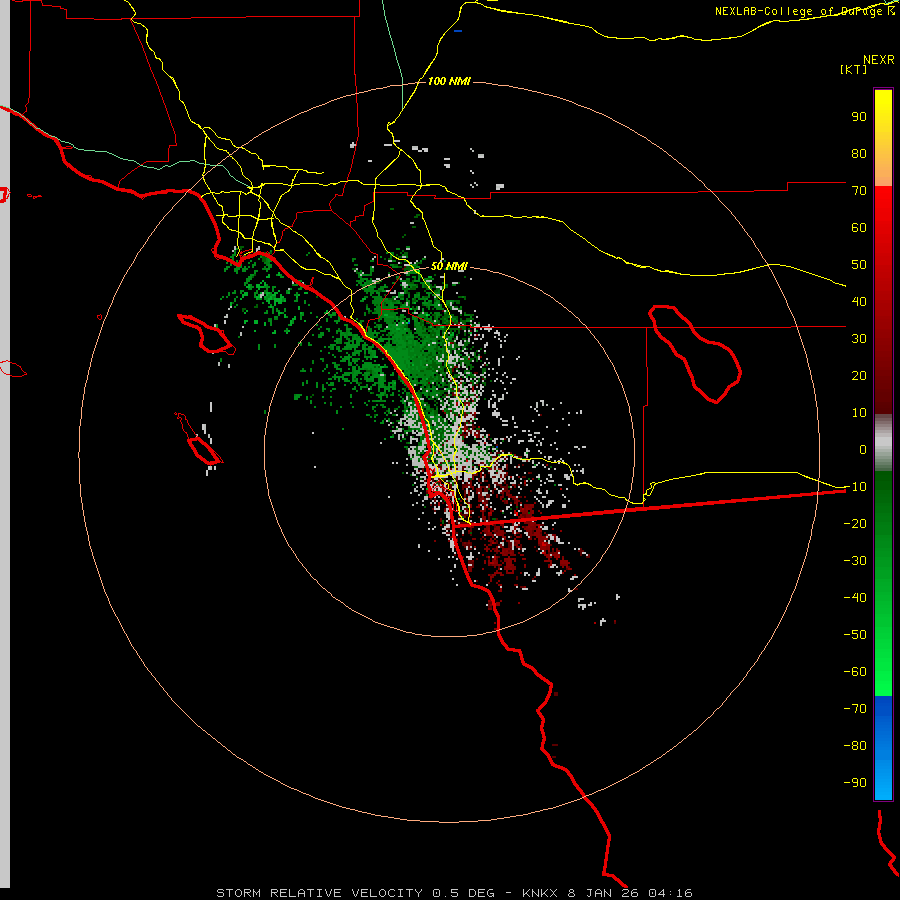Click the -60 value on the velocity scale
The image size is (900, 900).
tap(855, 672)
